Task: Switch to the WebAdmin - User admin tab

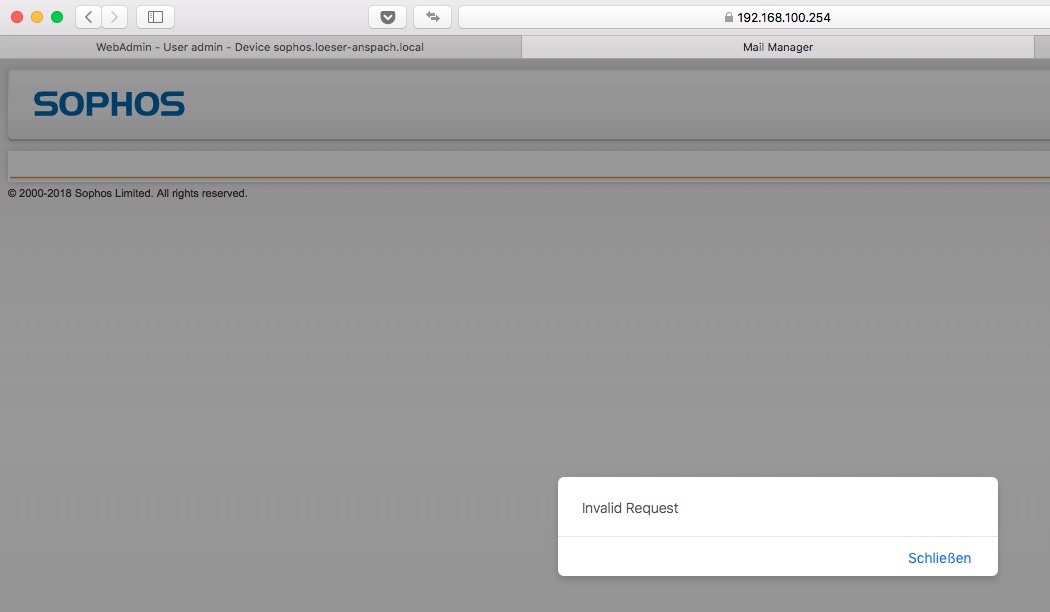Action: (260, 47)
